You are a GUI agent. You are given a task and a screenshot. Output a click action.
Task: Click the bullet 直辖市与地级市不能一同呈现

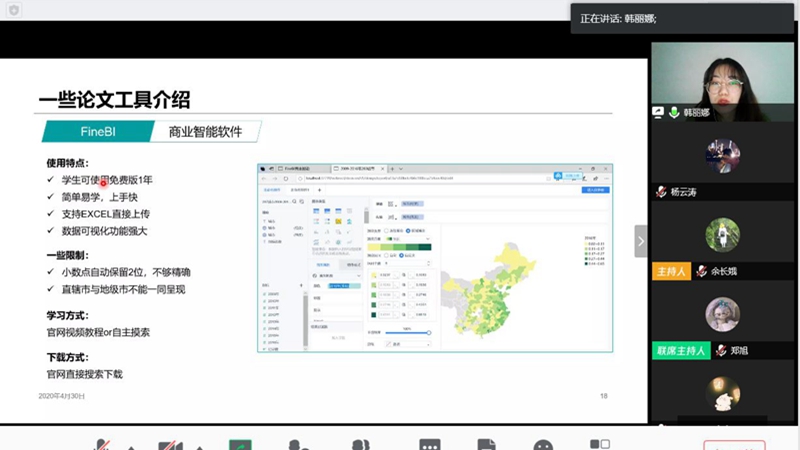click(x=123, y=290)
